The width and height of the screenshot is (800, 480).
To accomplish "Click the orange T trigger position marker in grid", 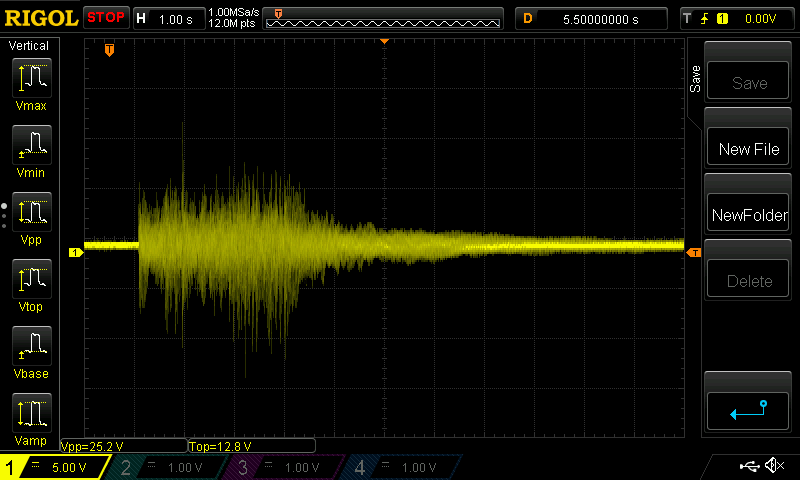I will coord(109,50).
